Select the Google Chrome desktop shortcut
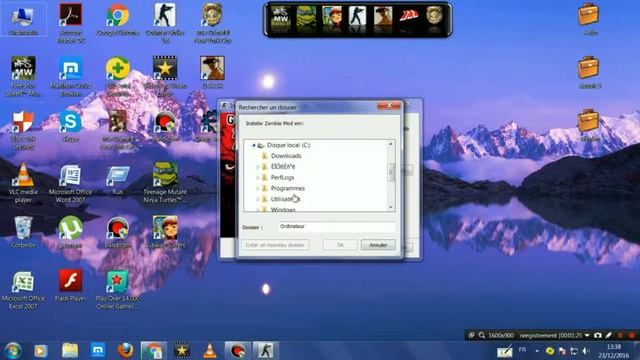640x360 pixels. click(118, 19)
